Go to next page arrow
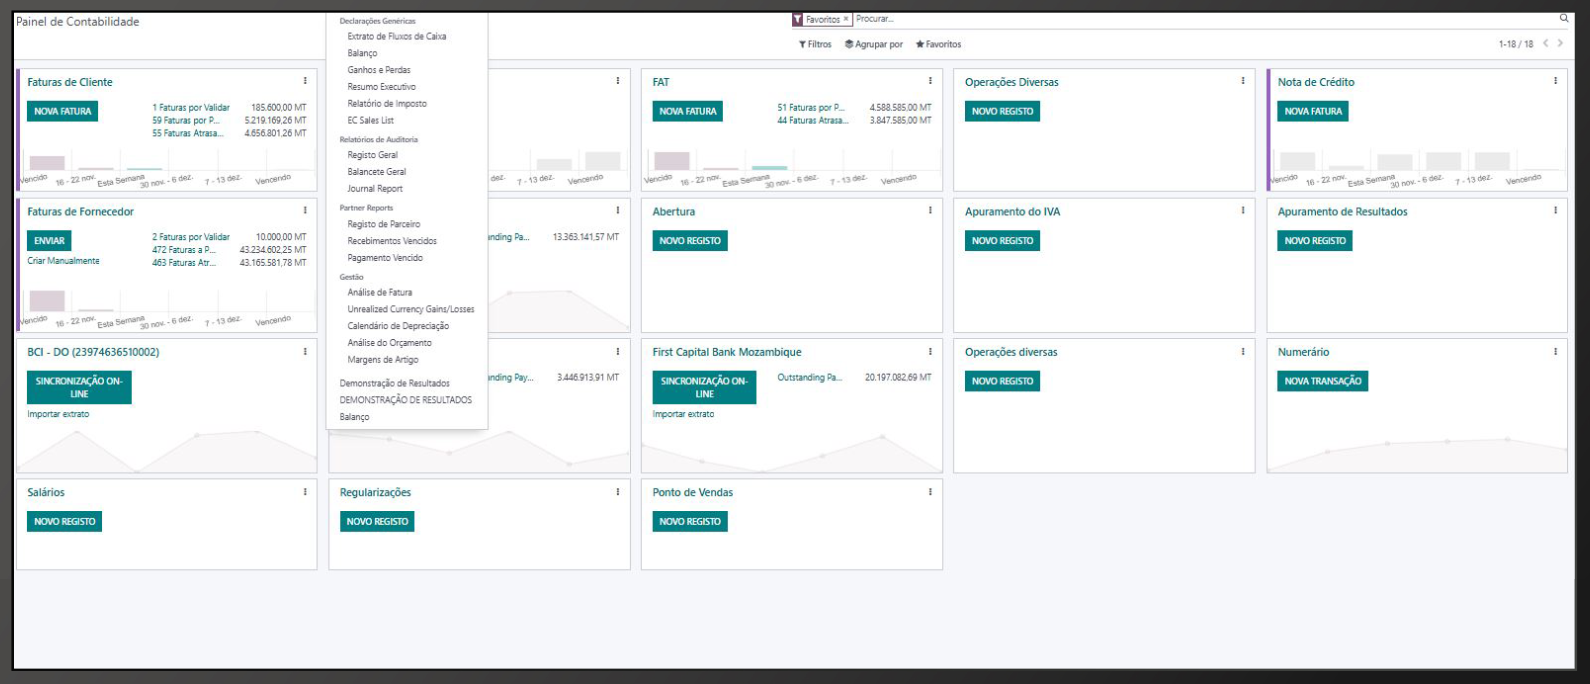 click(x=1560, y=43)
